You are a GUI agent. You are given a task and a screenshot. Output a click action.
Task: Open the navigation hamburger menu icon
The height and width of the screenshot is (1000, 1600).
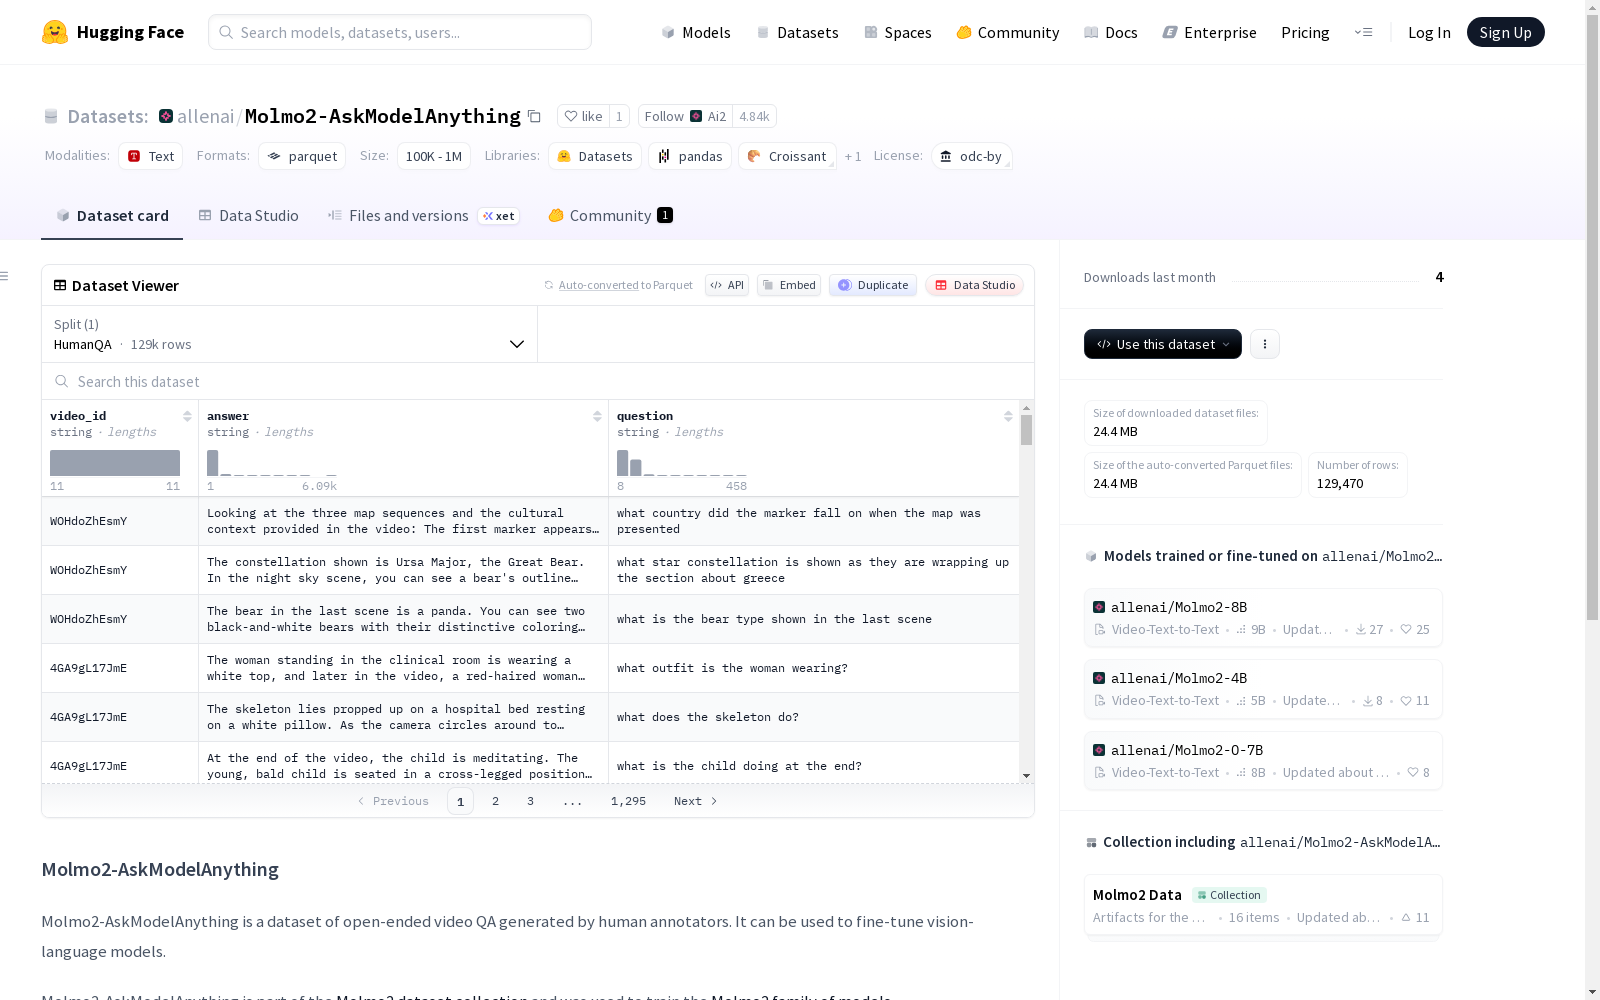tap(1363, 32)
